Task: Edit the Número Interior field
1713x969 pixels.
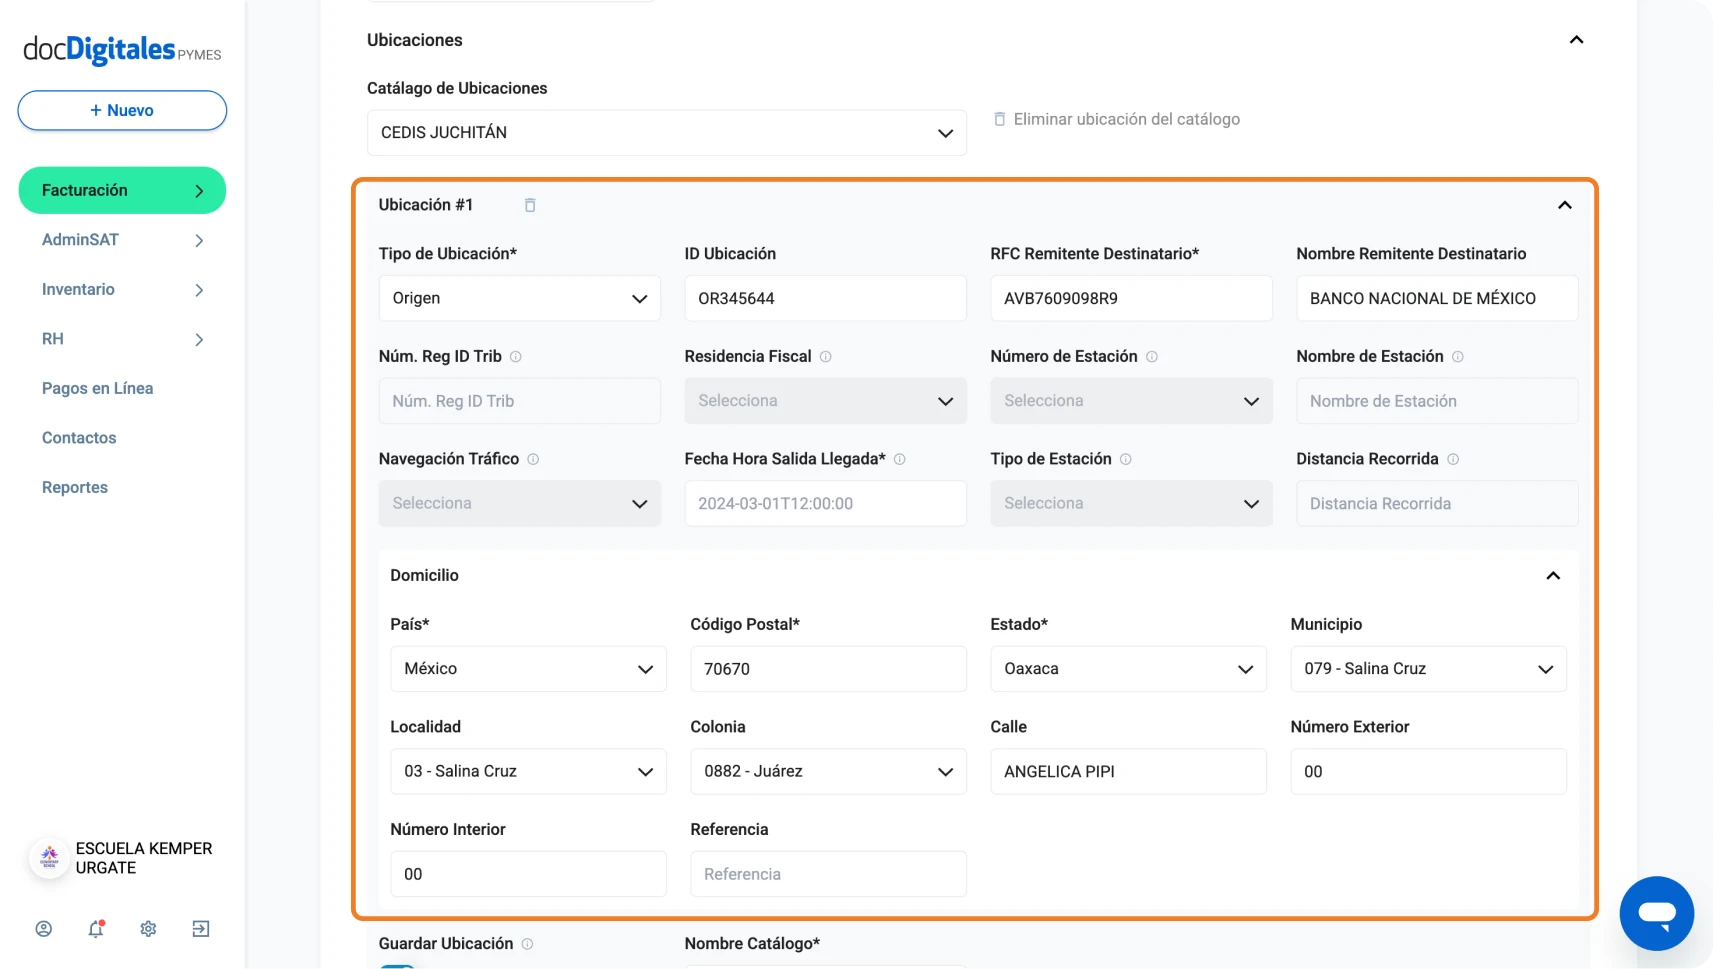Action: 528,875
